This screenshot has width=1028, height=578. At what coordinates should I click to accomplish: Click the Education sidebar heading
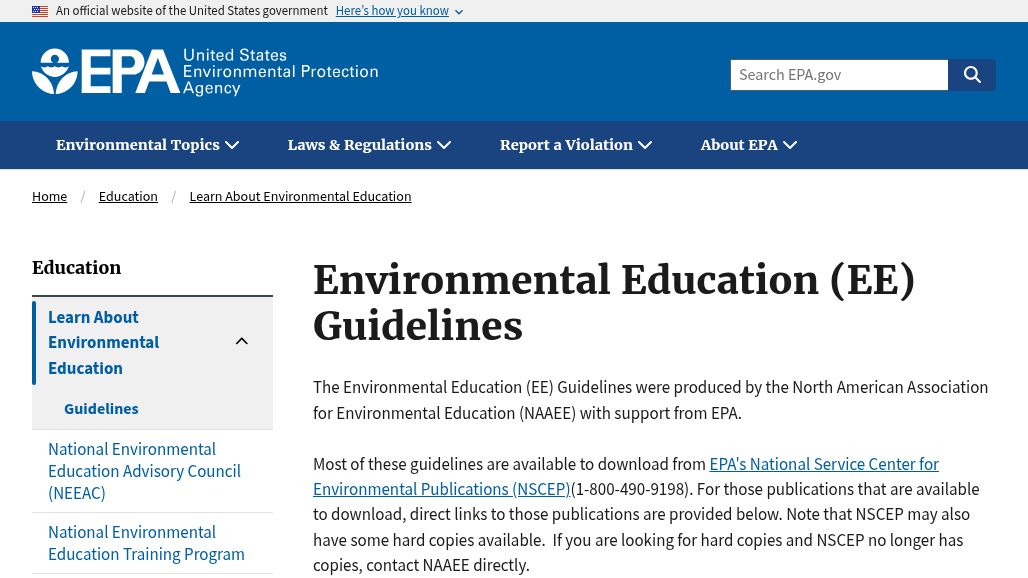click(76, 267)
